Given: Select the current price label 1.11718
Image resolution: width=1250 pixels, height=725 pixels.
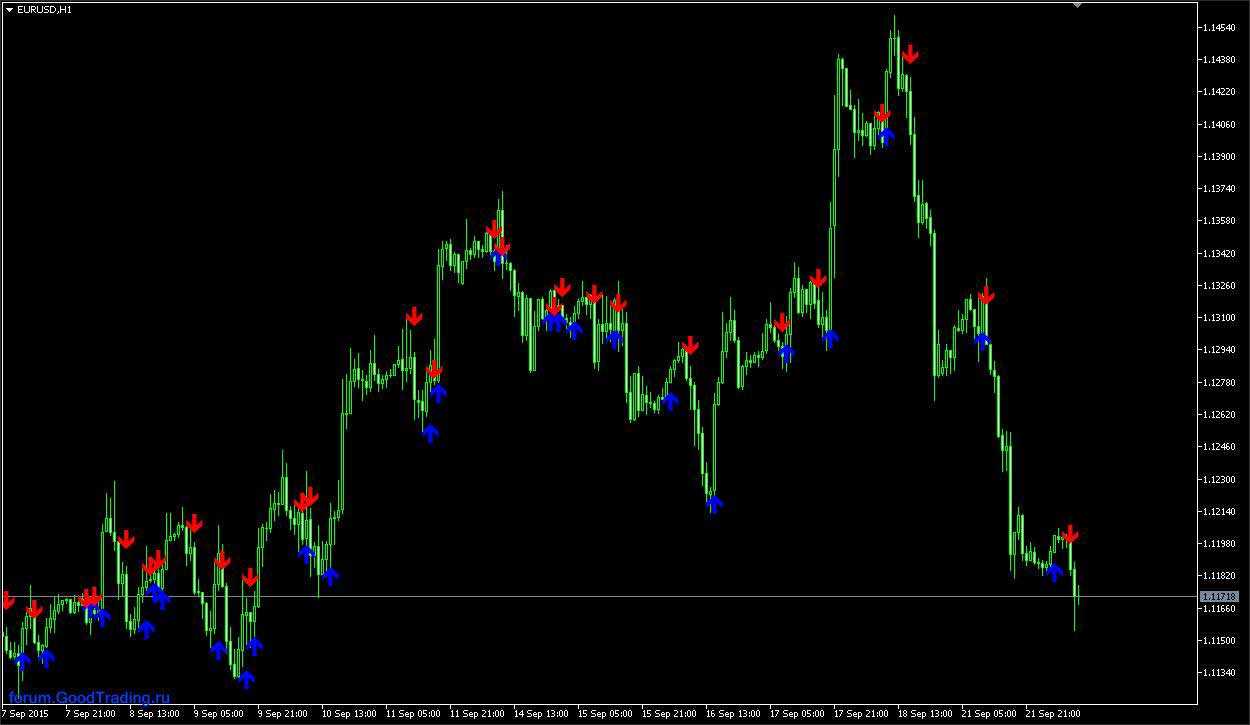Looking at the screenshot, I should click(1219, 596).
